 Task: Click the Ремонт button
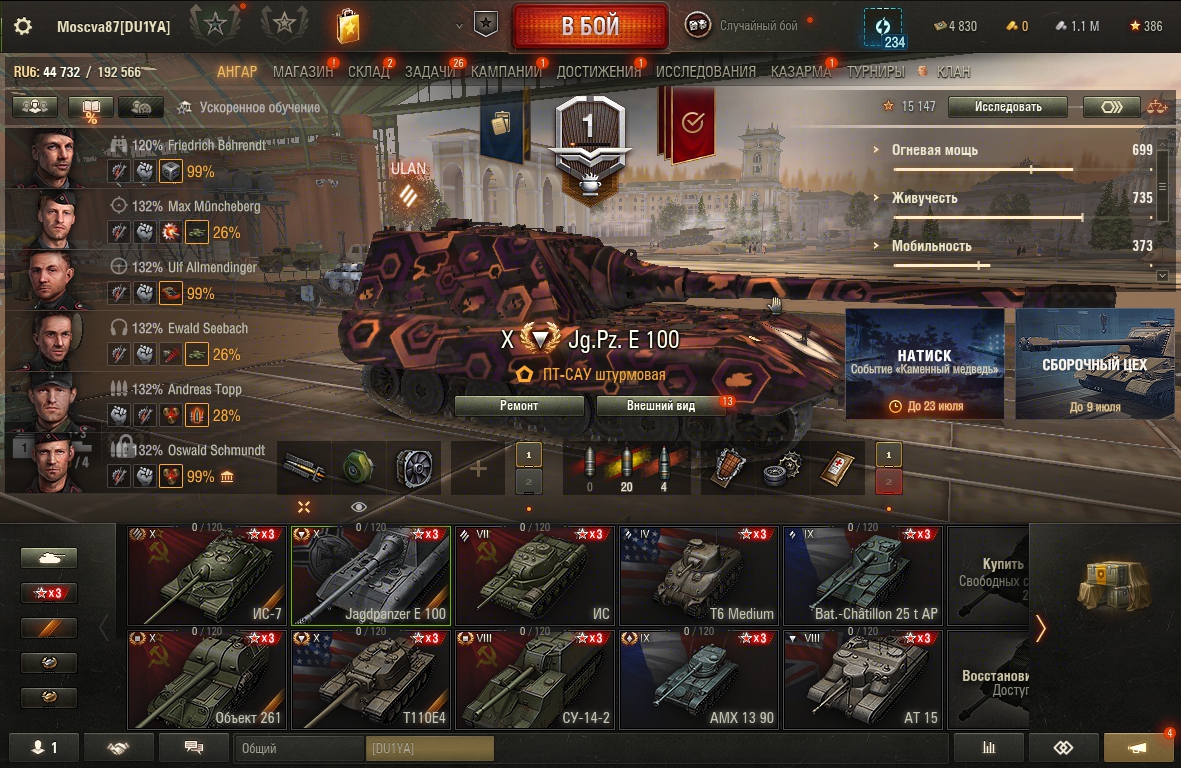coord(519,405)
